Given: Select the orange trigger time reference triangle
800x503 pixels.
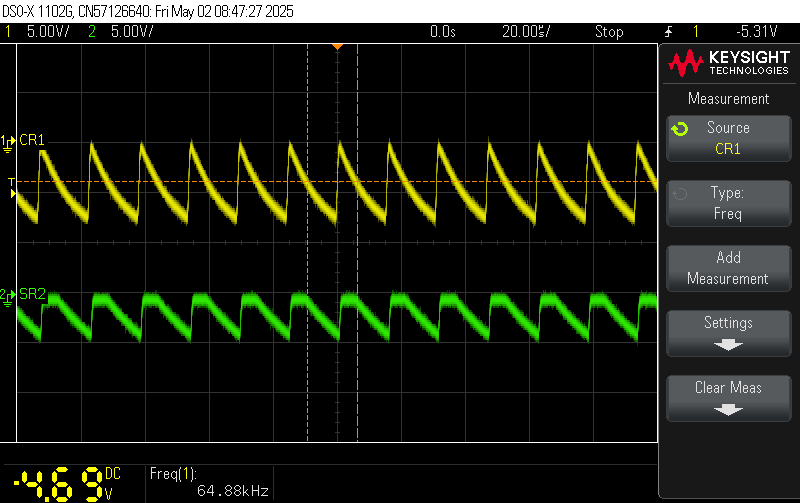Looking at the screenshot, I should [x=337, y=47].
